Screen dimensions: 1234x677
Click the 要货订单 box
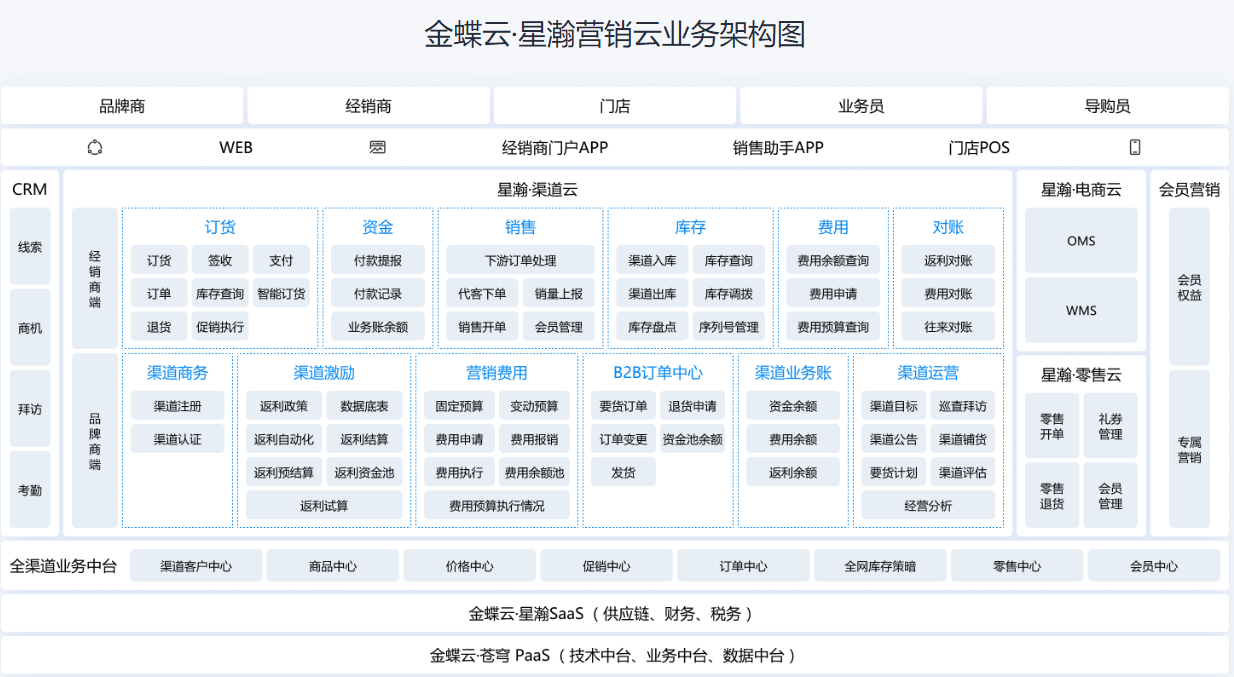(x=623, y=406)
